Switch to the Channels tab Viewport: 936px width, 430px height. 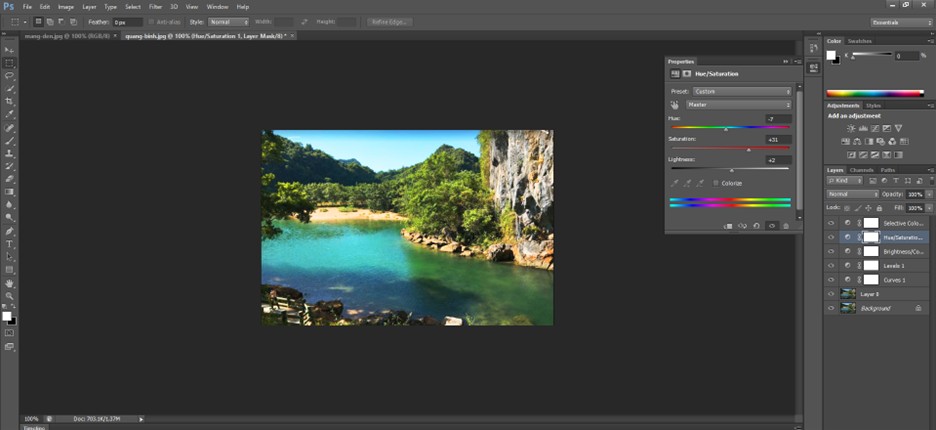(x=861, y=170)
